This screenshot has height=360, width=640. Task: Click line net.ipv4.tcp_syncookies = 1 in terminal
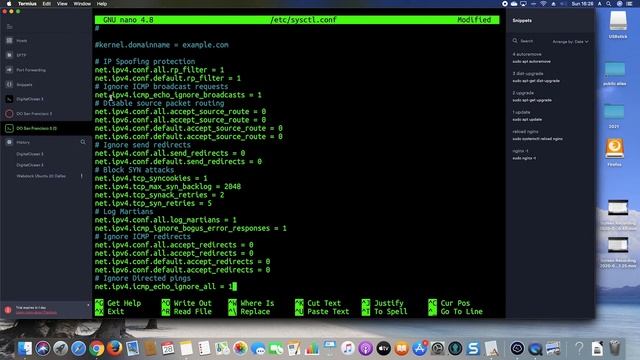tap(151, 178)
